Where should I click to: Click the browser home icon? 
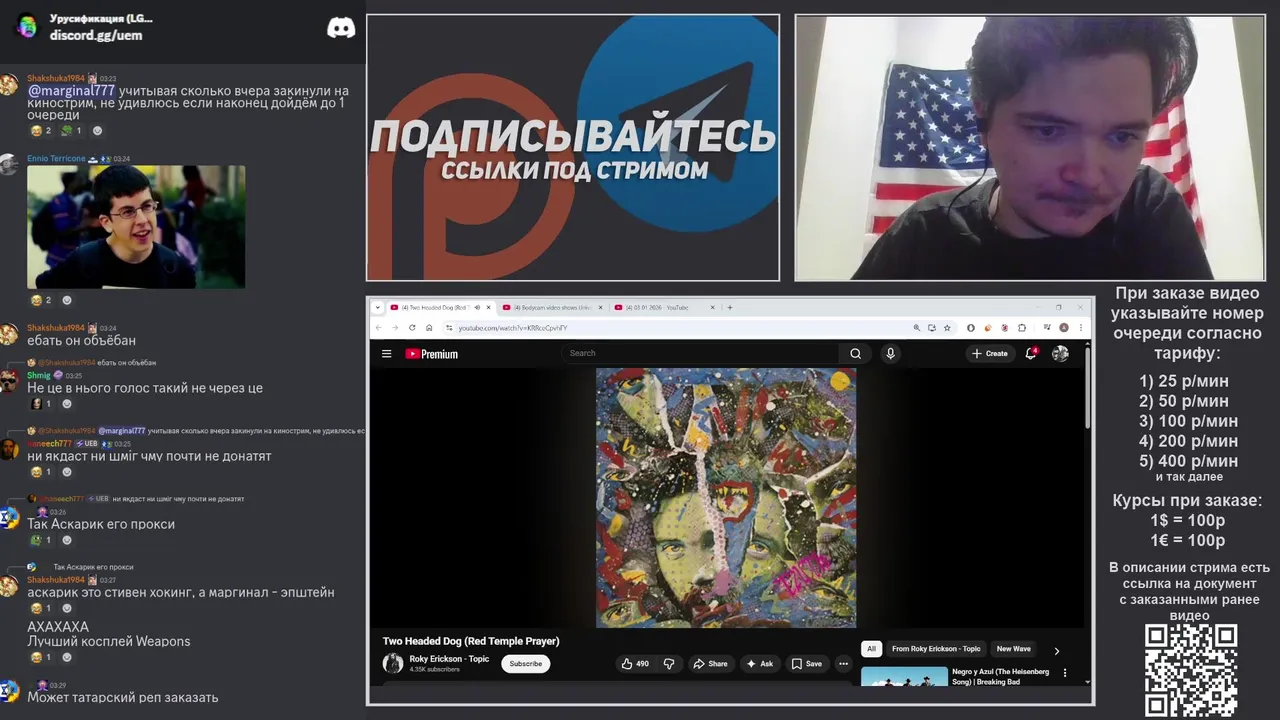pos(429,327)
